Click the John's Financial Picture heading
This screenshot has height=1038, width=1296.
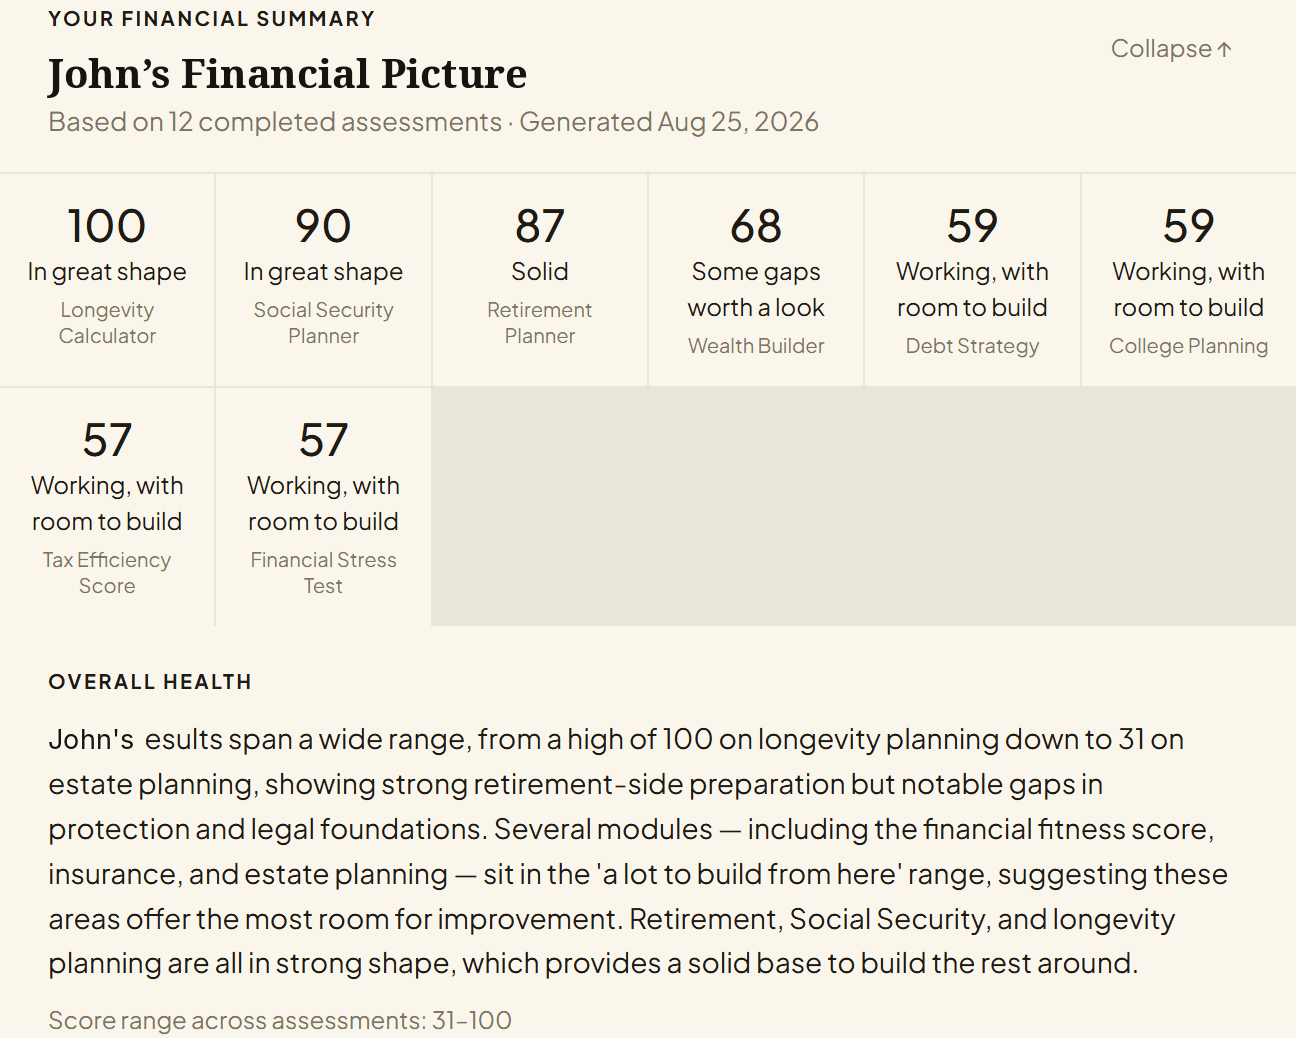[x=287, y=74]
